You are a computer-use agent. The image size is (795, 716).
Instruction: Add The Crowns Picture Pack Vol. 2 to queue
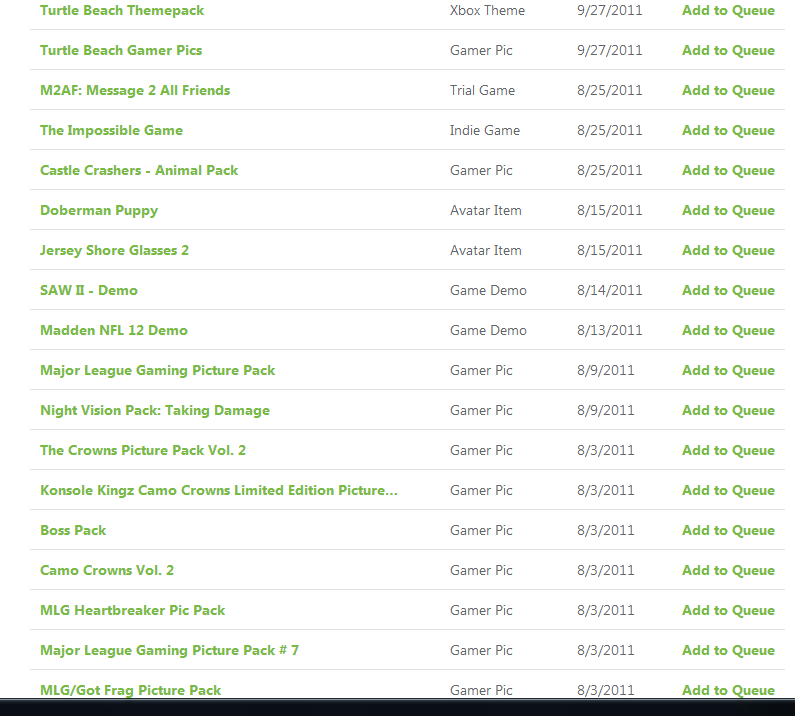728,451
